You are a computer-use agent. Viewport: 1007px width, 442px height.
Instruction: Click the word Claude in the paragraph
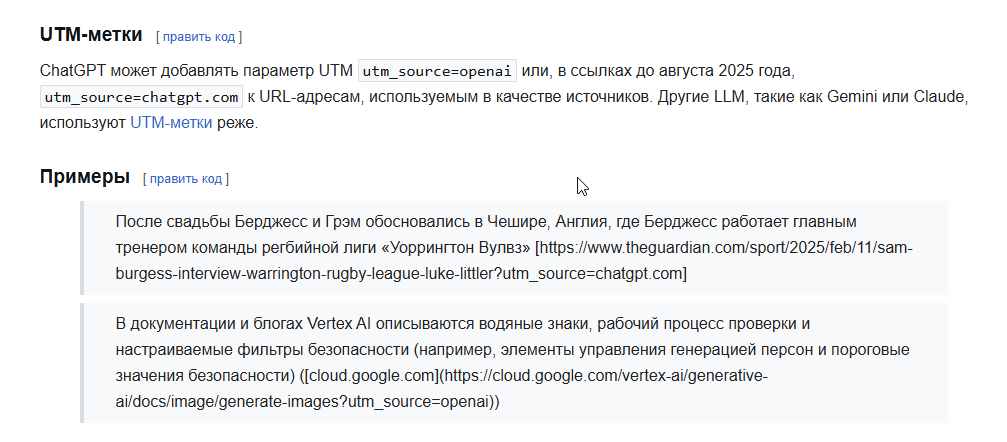click(937, 97)
